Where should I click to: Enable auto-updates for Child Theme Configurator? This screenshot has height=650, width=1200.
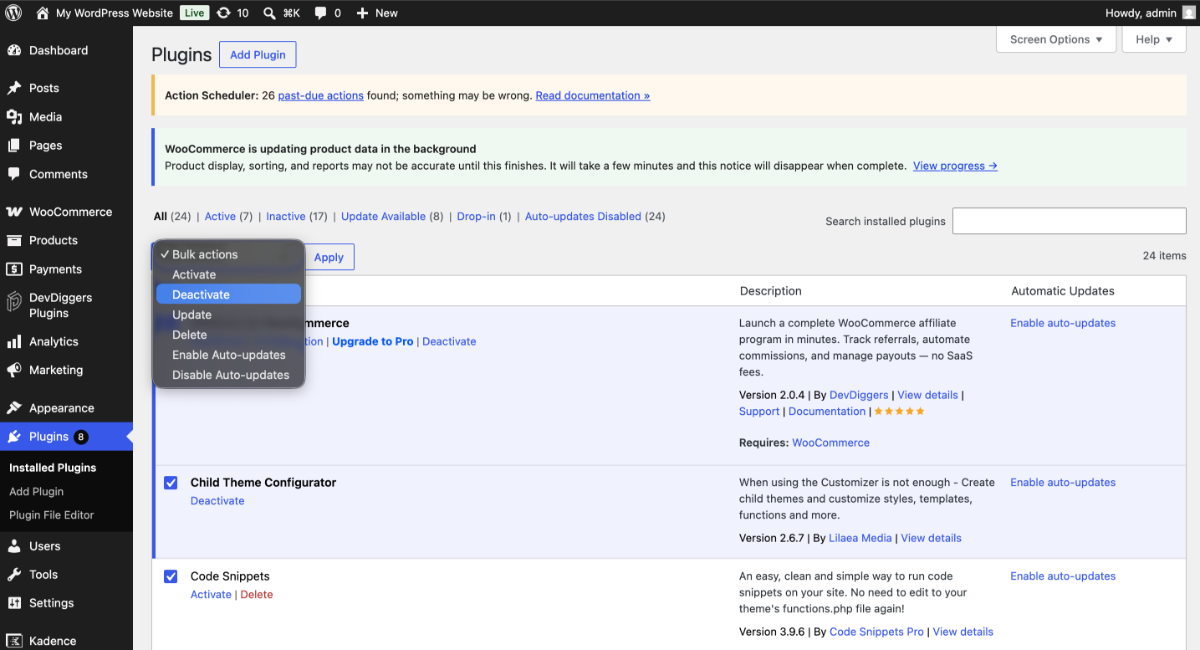click(1063, 483)
